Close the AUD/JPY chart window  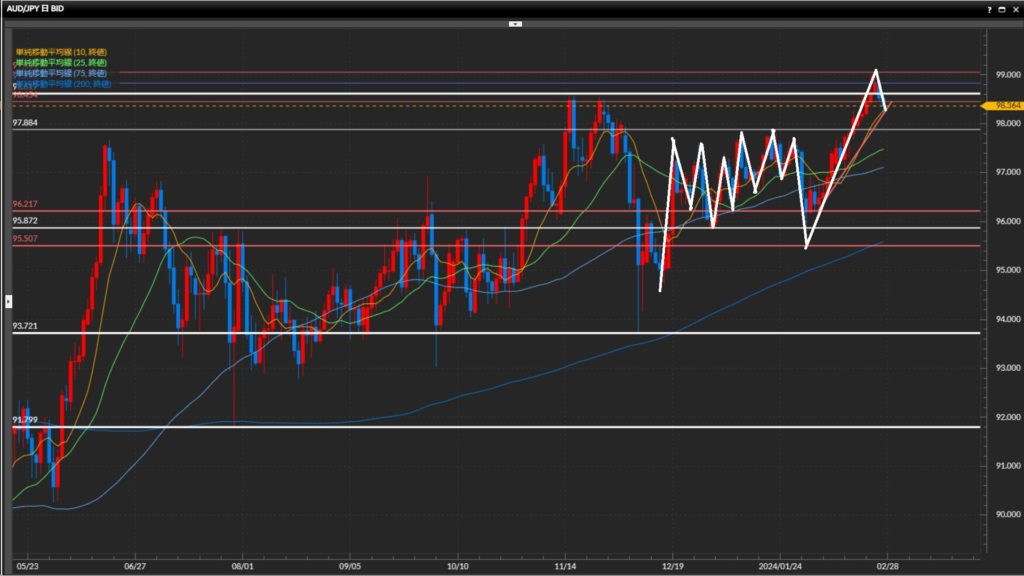1014,8
